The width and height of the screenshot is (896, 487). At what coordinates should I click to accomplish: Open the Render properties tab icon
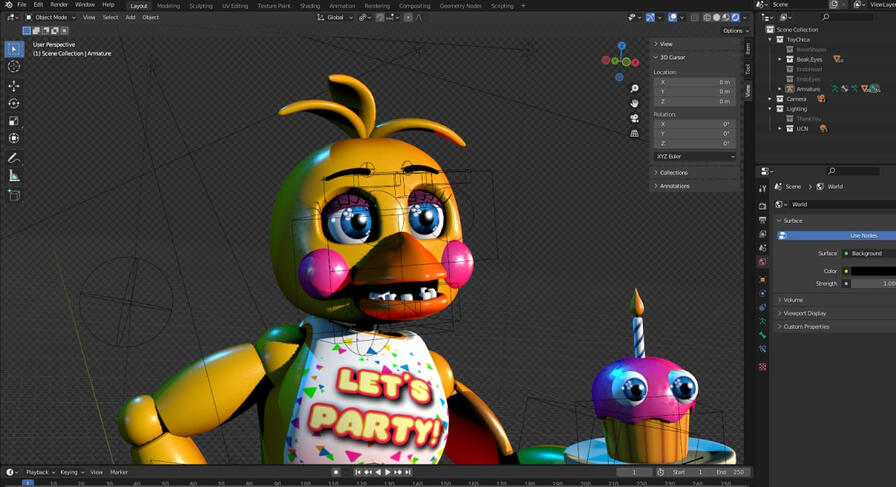762,206
